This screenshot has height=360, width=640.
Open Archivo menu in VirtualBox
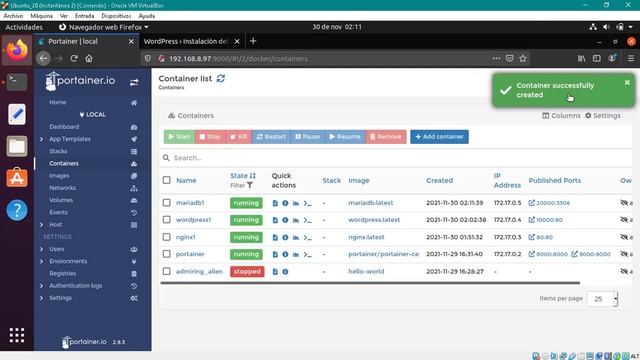[x=13, y=16]
